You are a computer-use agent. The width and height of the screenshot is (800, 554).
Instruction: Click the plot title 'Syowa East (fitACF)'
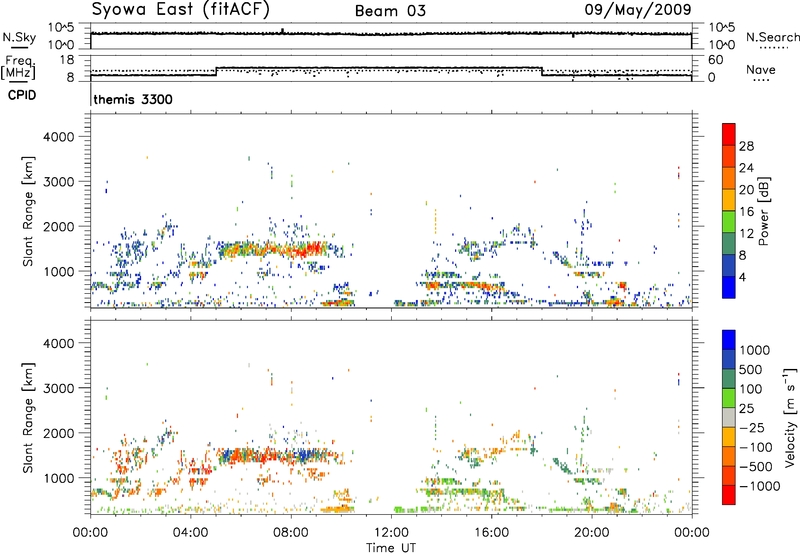click(180, 10)
